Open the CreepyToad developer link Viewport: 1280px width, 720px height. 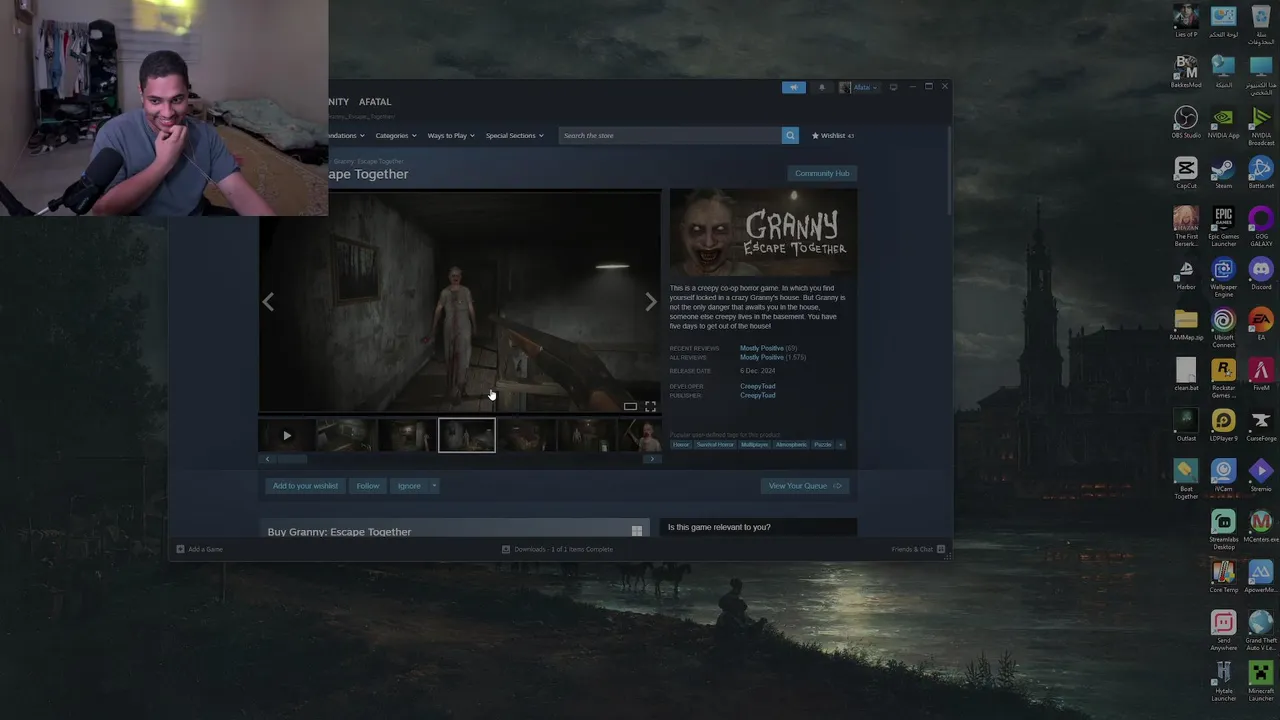point(757,386)
